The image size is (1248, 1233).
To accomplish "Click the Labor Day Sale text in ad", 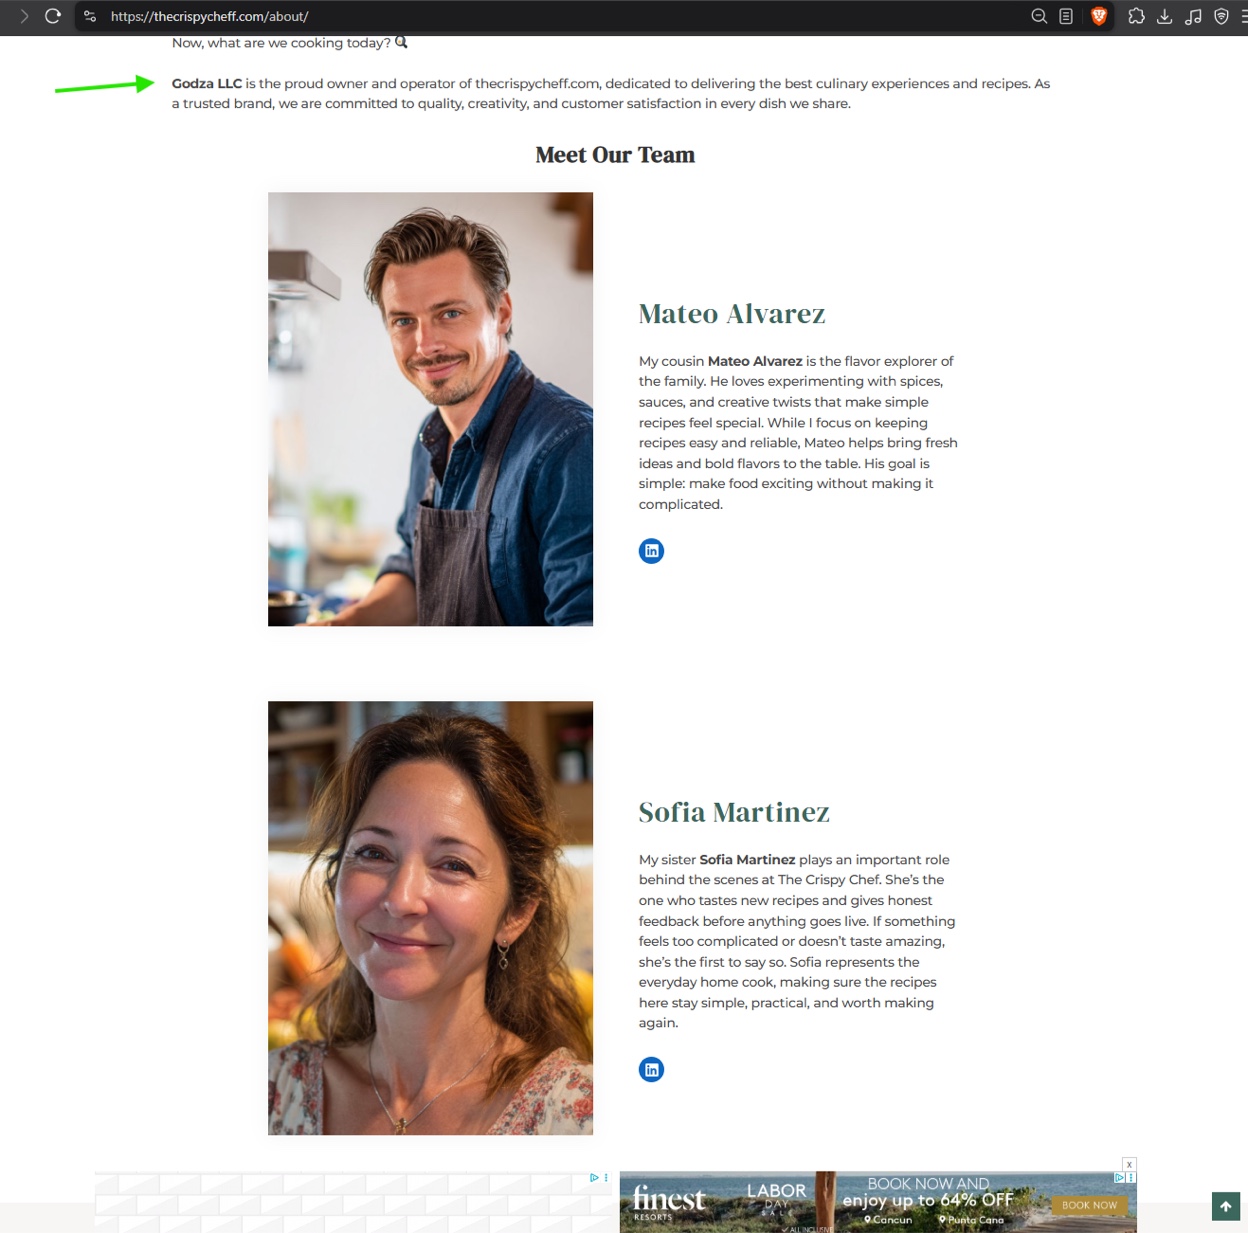I will (x=776, y=1198).
